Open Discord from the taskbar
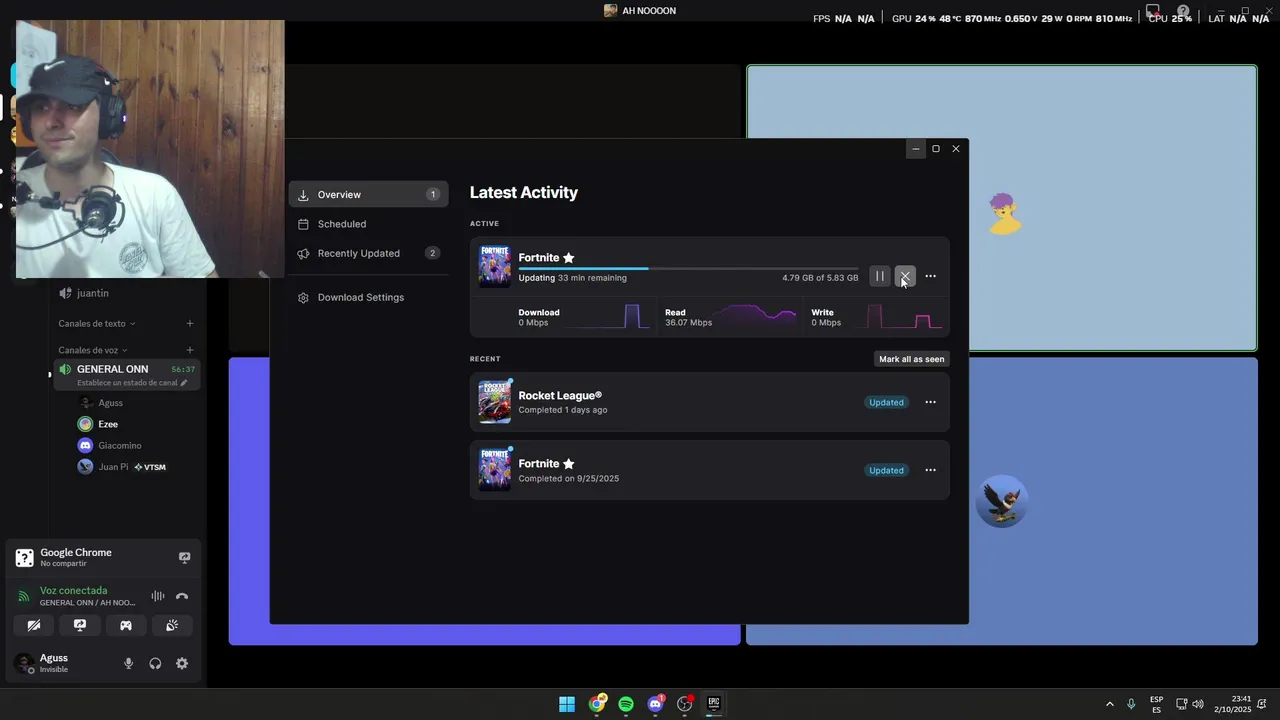The image size is (1280, 720). coord(655,704)
